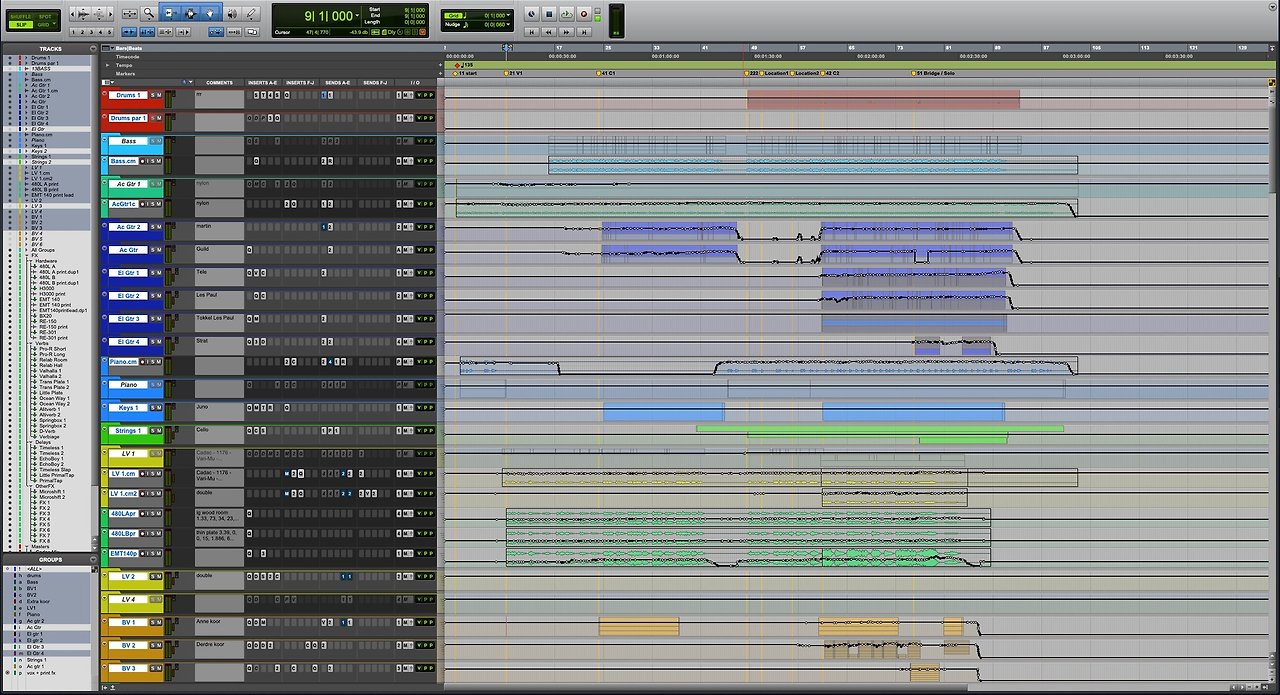1280x695 pixels.
Task: Open the GROUPS list popup menu
Action: tap(93, 560)
